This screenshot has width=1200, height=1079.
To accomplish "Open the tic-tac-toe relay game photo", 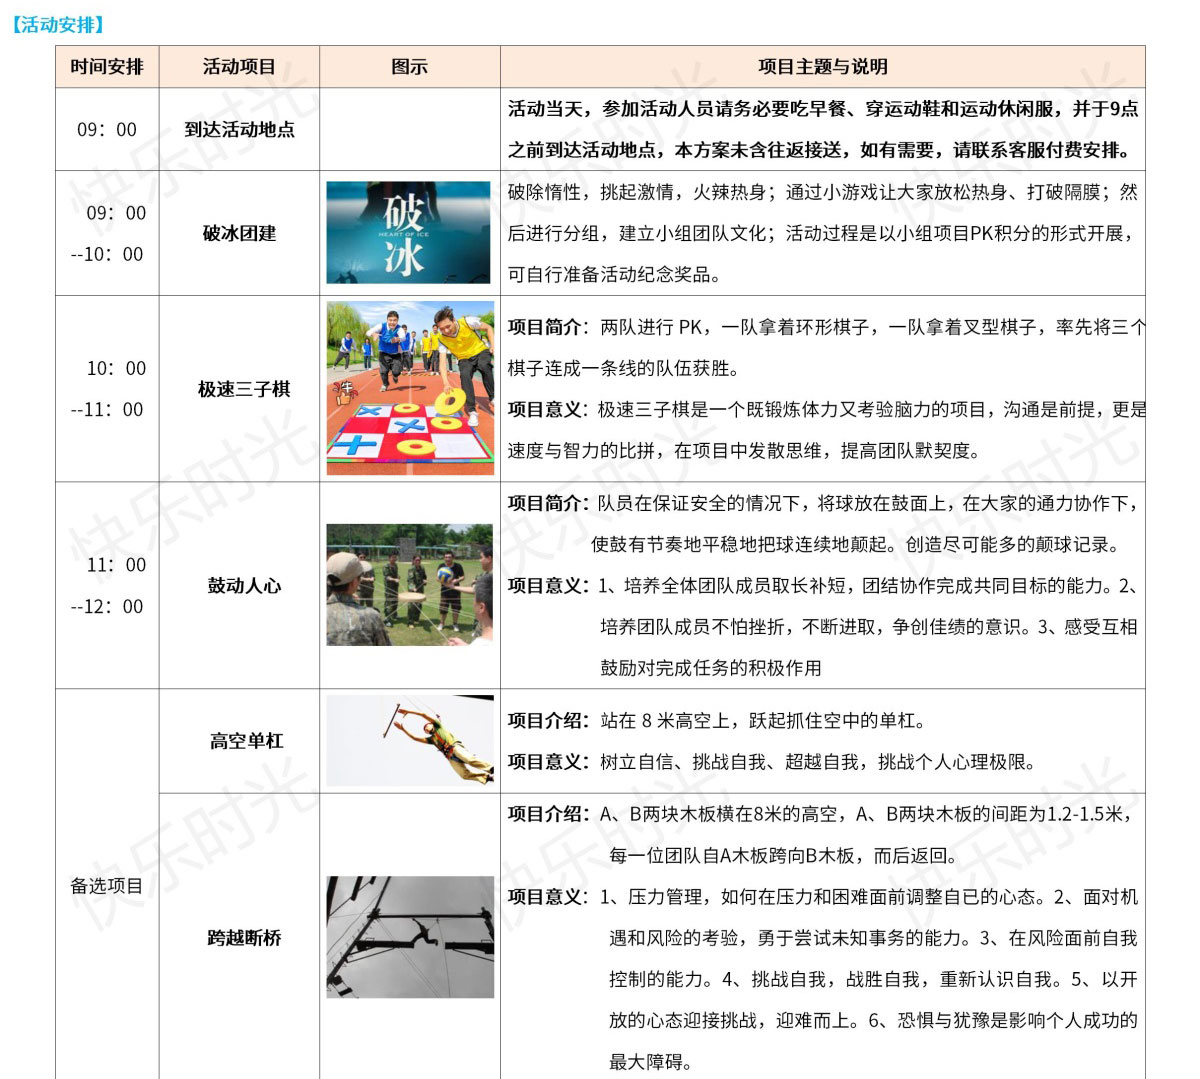I will click(x=410, y=388).
